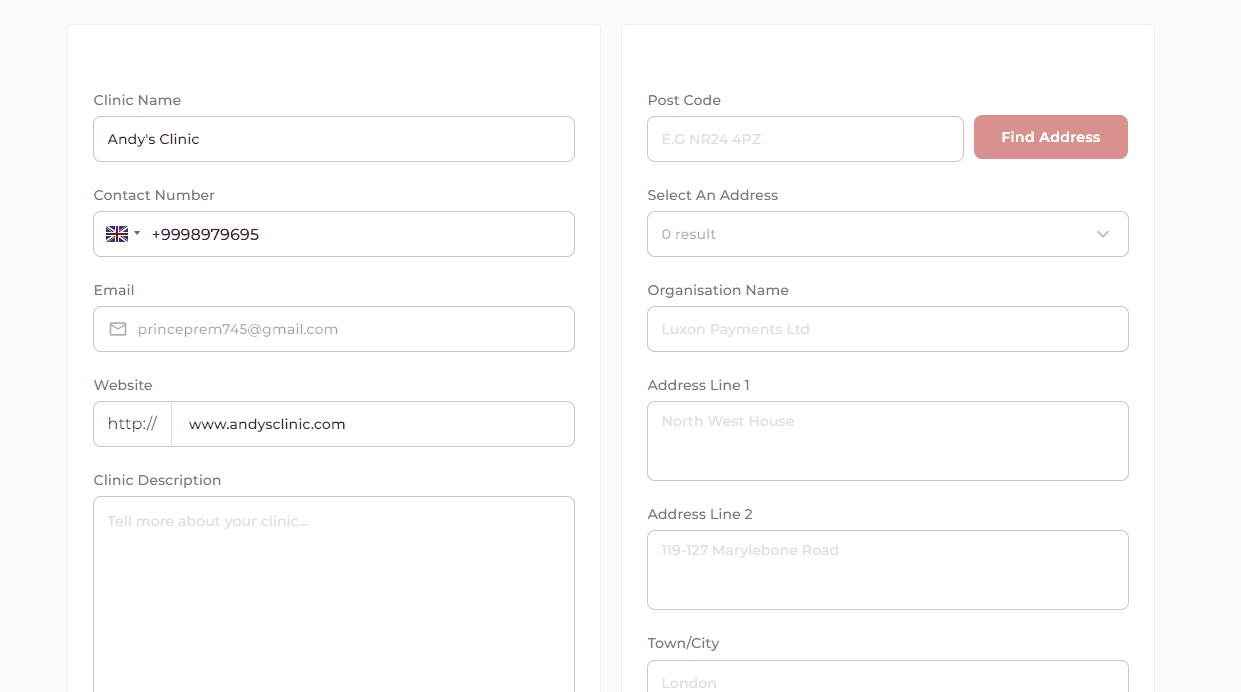Click the Website URL text field
Image resolution: width=1241 pixels, height=692 pixels.
(372, 424)
